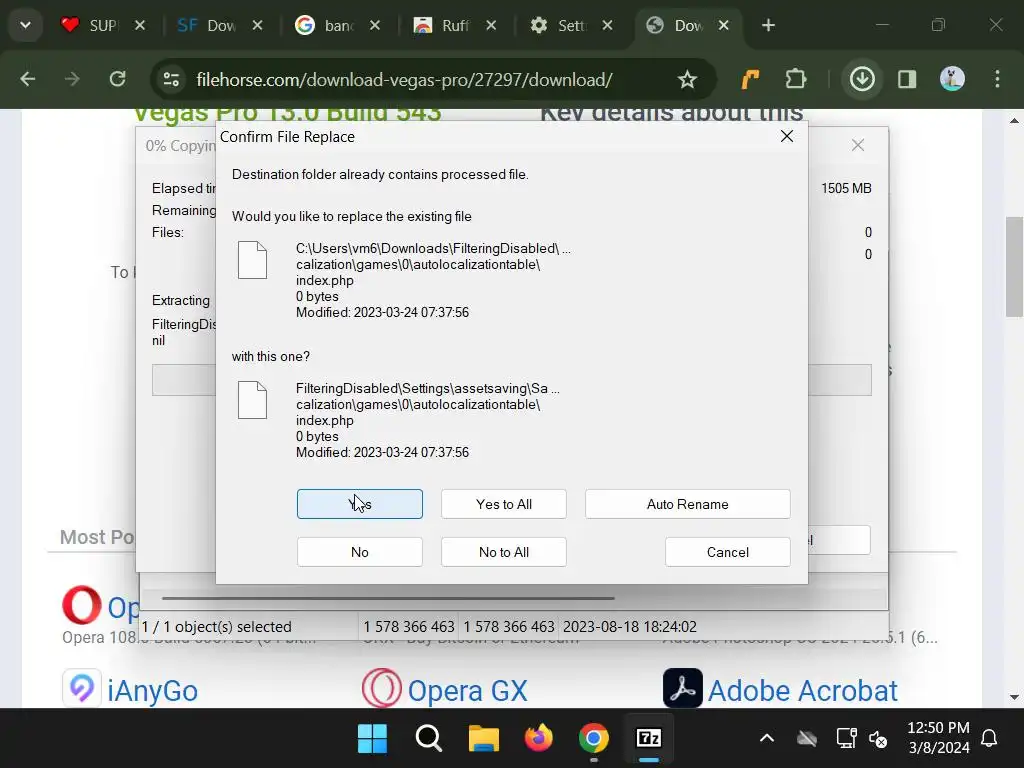1024x768 pixels.
Task: Close the Settings tab
Action: 607,25
